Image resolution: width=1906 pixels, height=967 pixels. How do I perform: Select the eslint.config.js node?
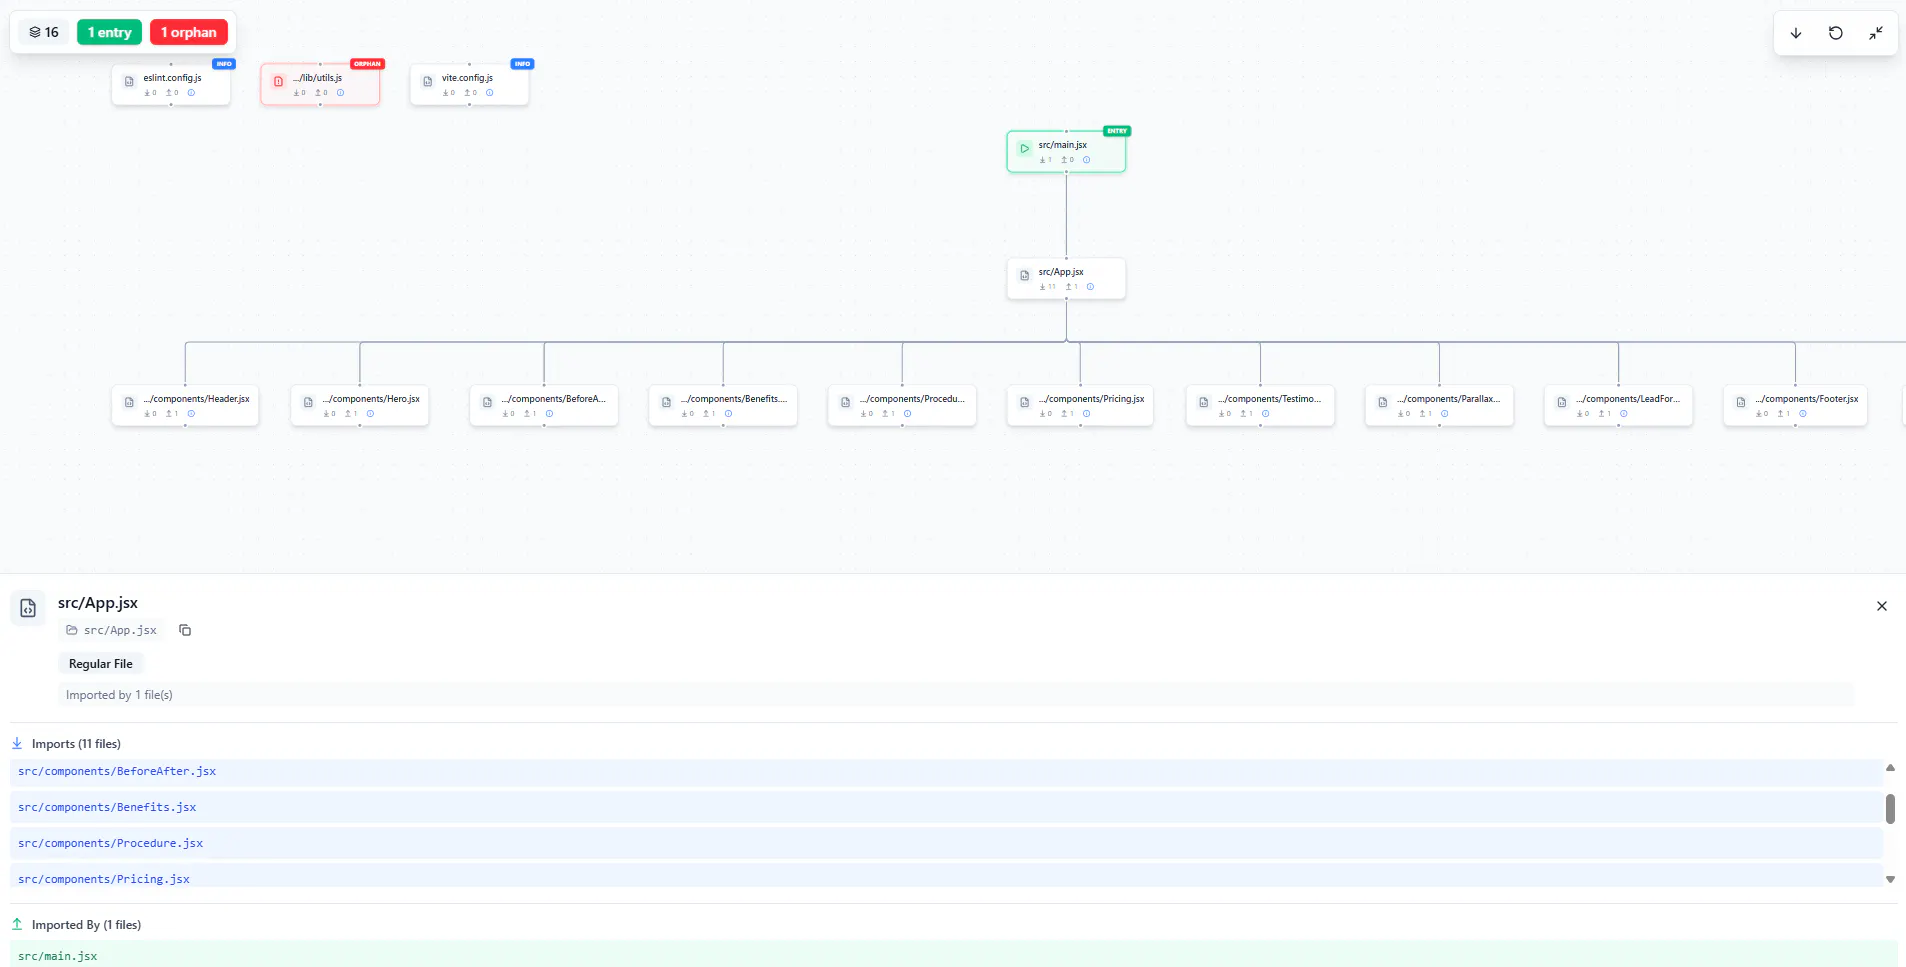pyautogui.click(x=171, y=84)
